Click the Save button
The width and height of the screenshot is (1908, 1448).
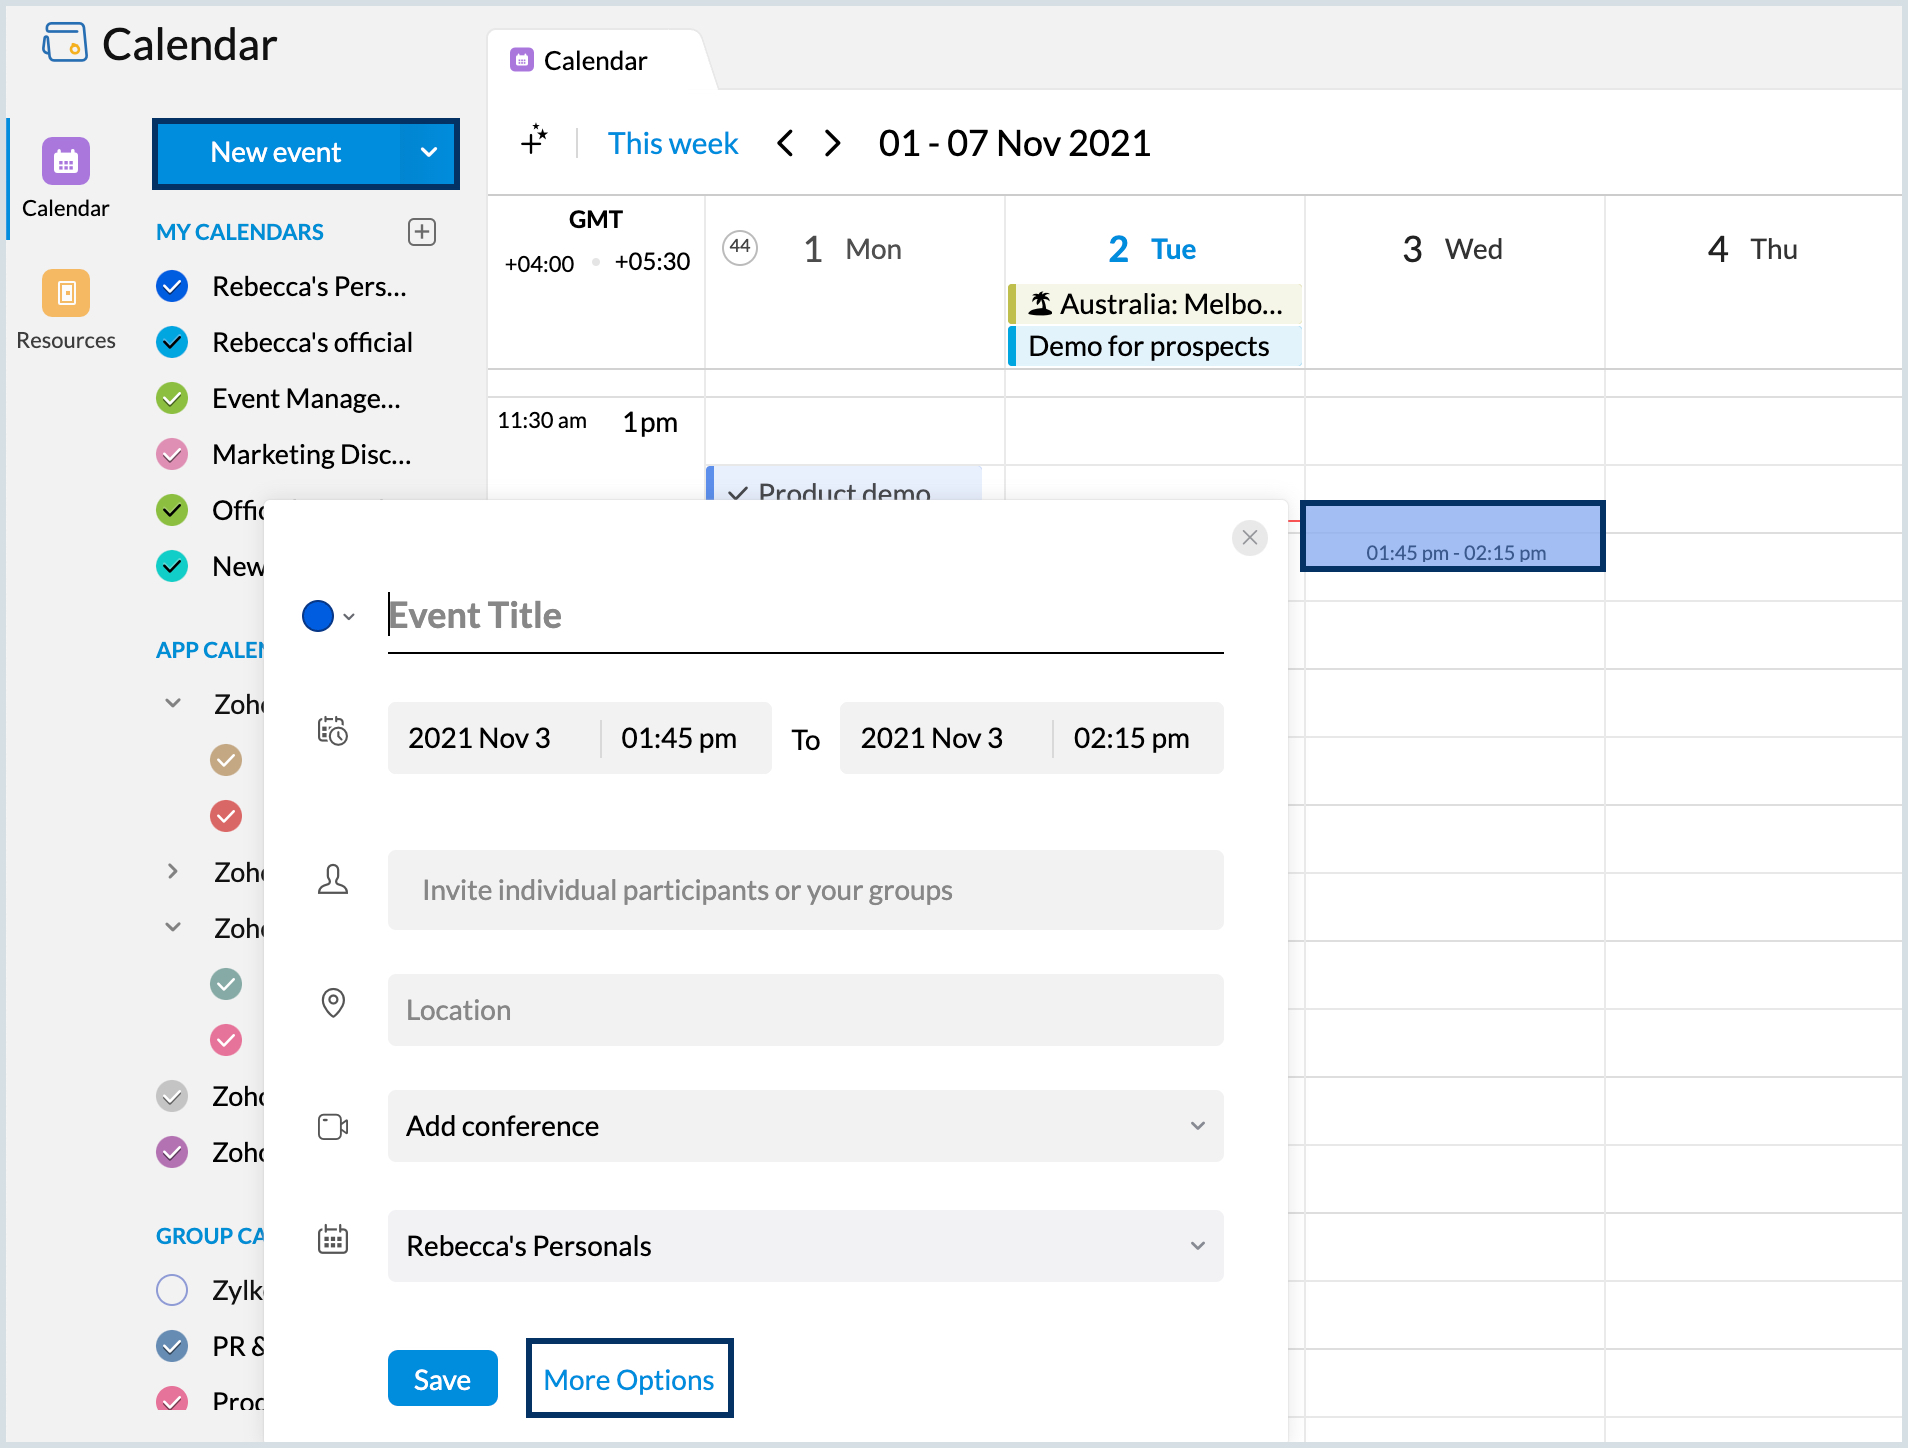[442, 1379]
